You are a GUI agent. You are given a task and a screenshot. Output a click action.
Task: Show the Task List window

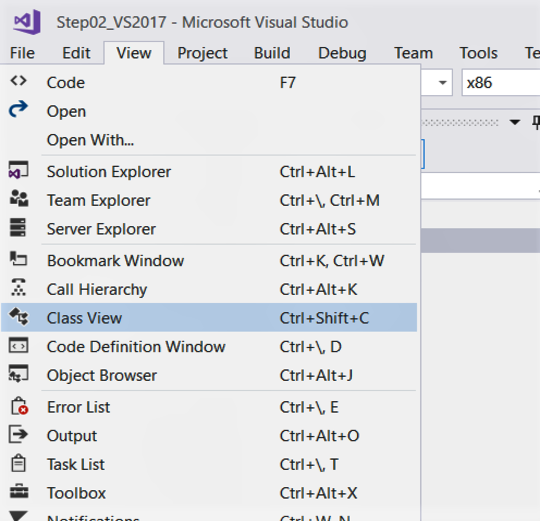point(209,464)
